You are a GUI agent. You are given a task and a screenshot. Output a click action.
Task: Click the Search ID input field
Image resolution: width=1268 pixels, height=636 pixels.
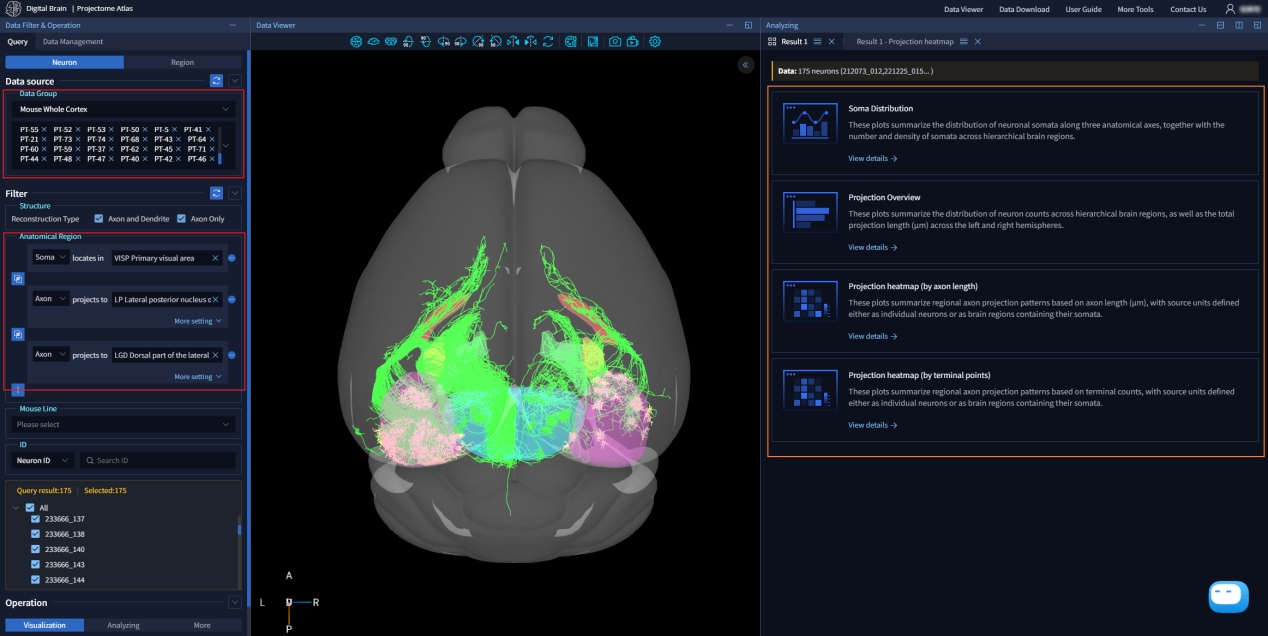pyautogui.click(x=160, y=461)
